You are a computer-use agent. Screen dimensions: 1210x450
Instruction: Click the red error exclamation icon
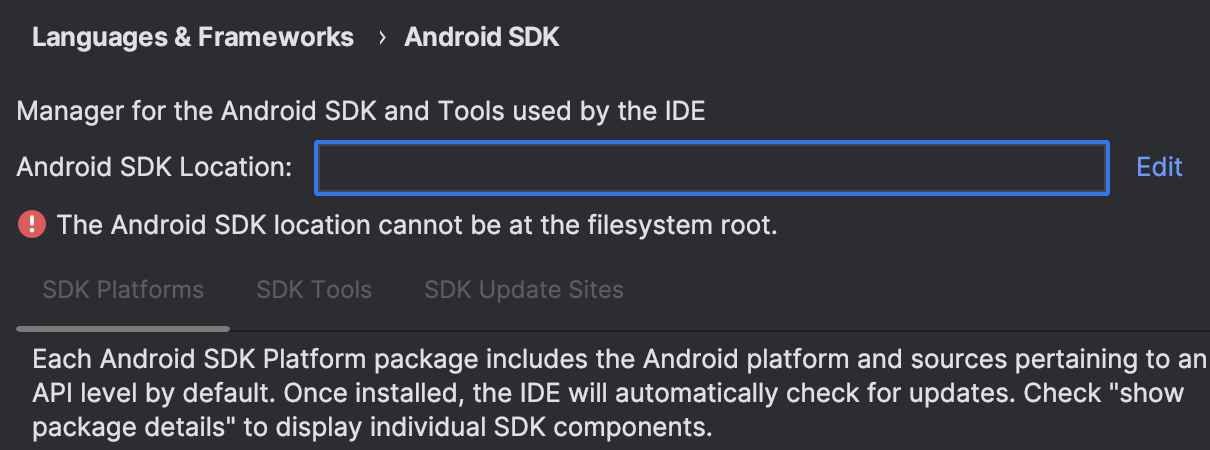click(32, 225)
